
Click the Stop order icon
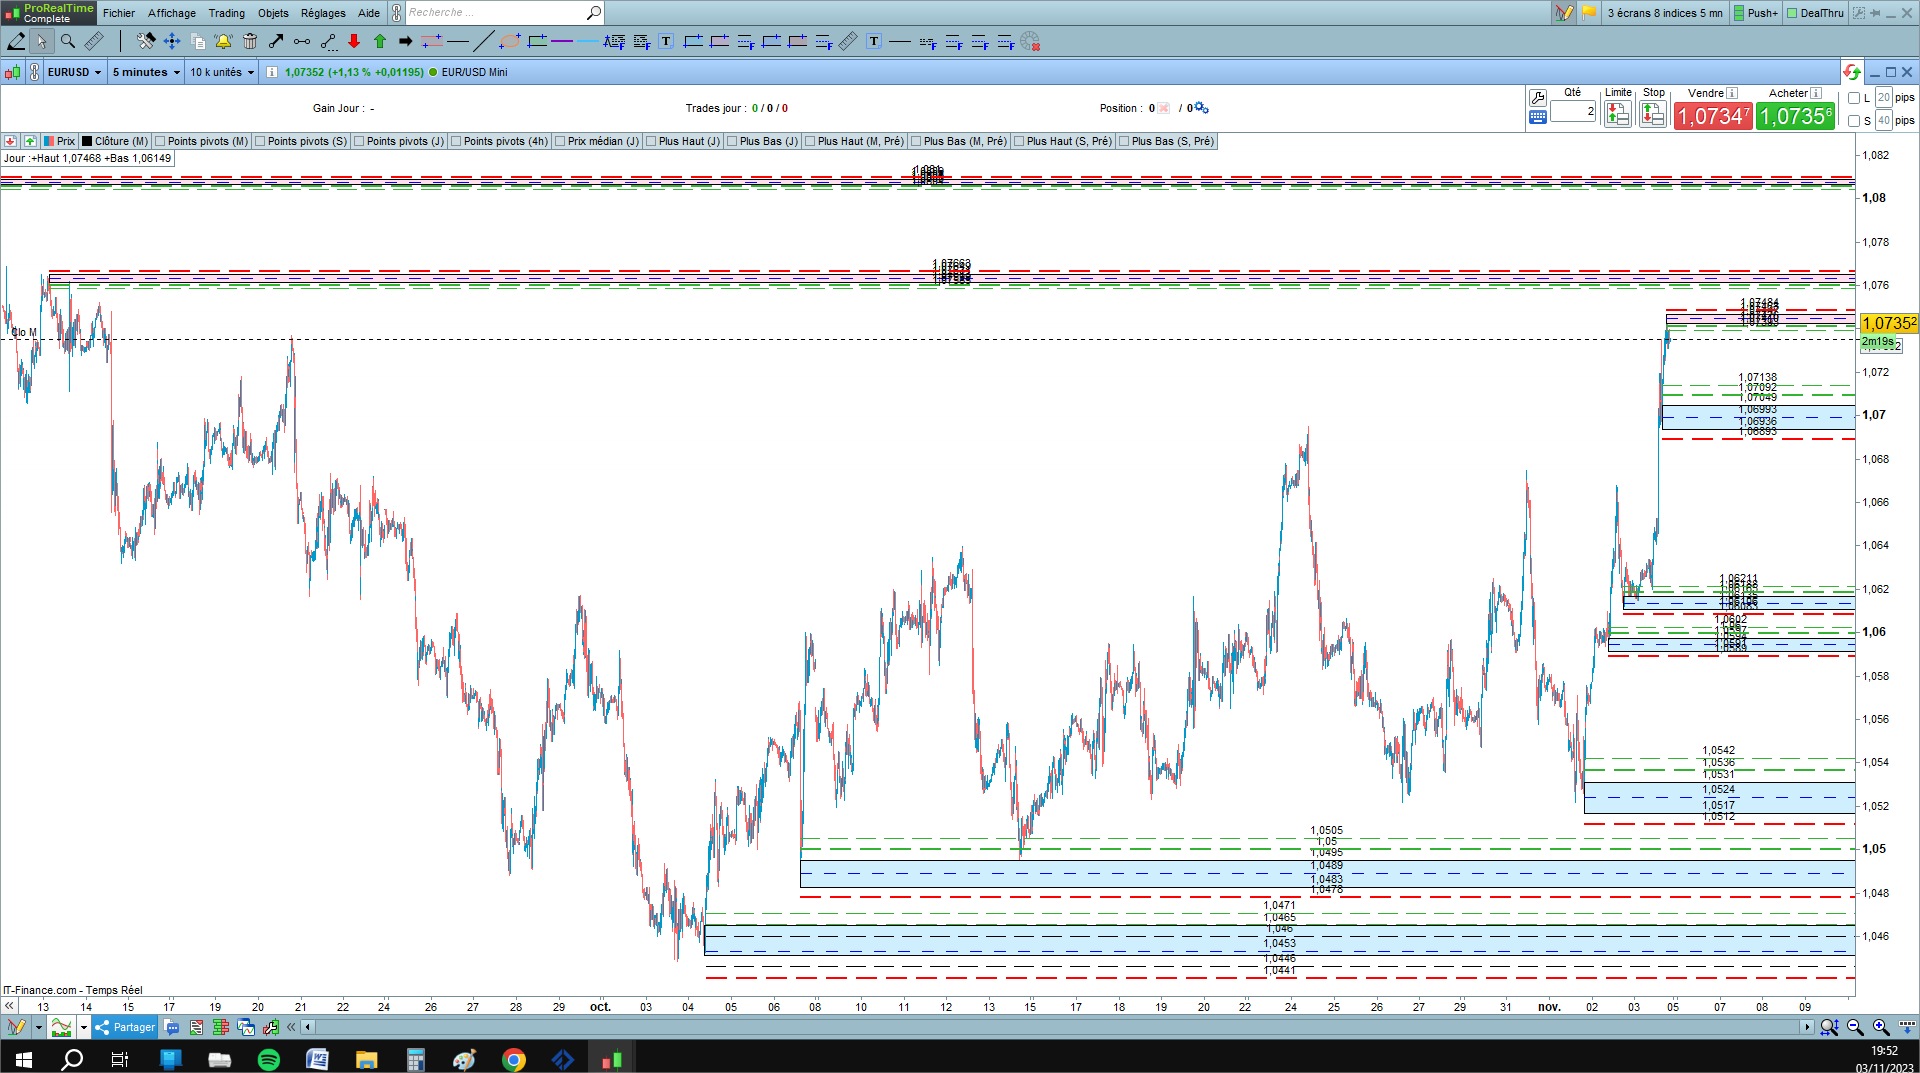(1653, 115)
